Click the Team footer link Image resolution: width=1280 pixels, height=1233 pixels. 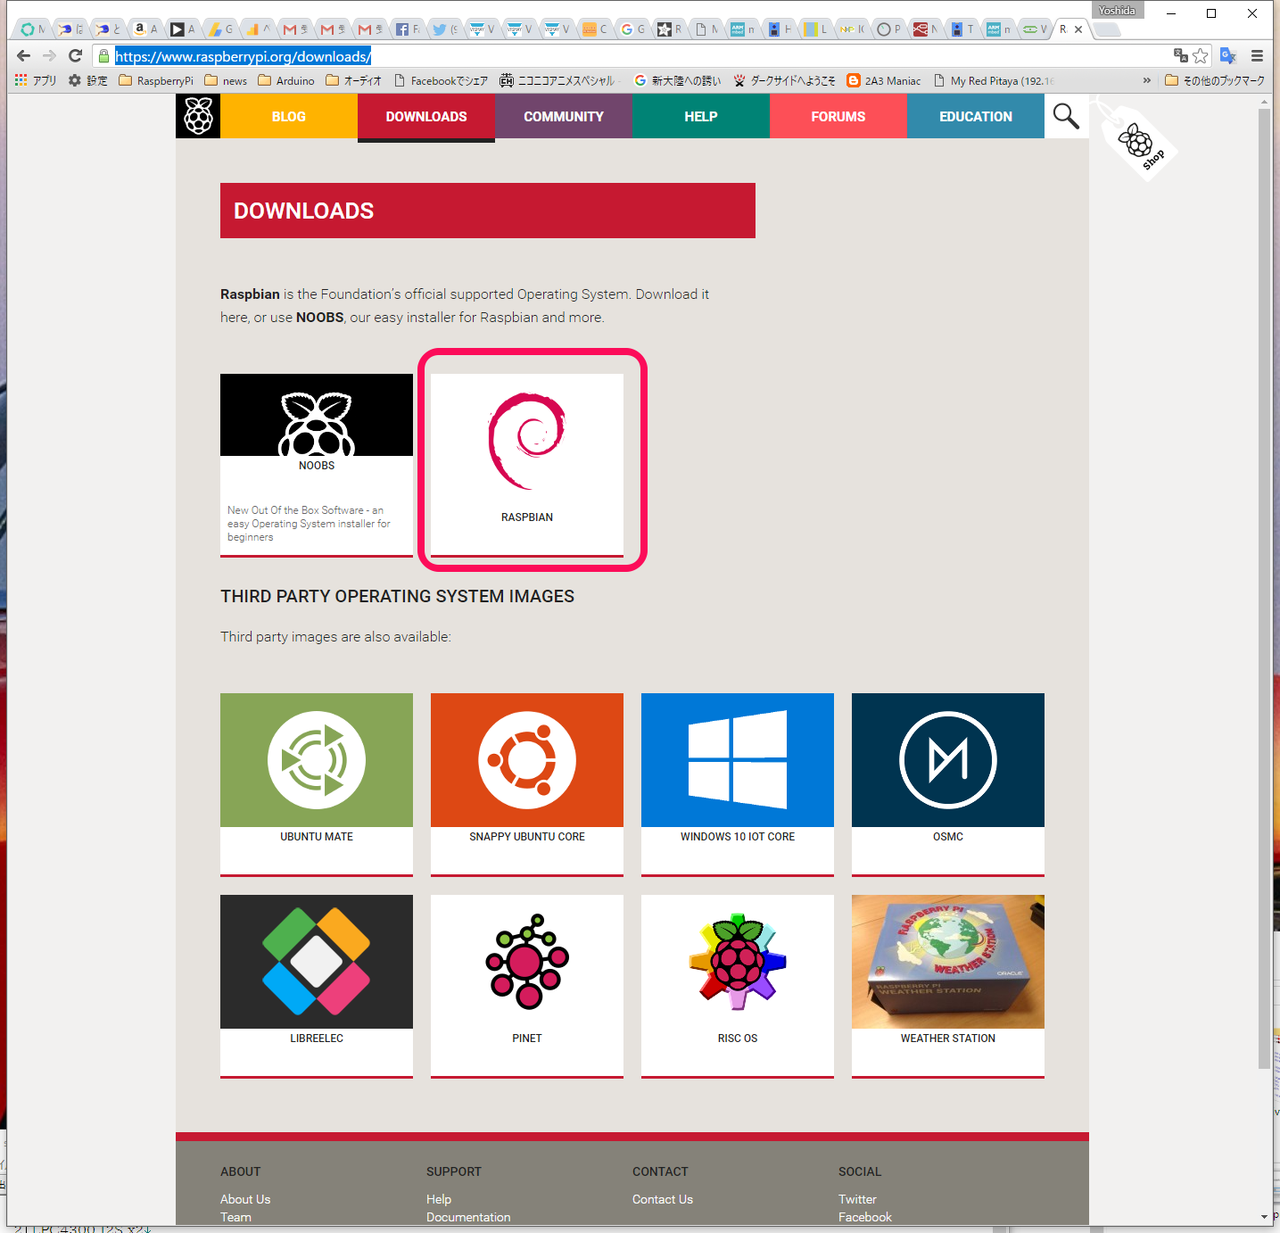[x=236, y=1217]
